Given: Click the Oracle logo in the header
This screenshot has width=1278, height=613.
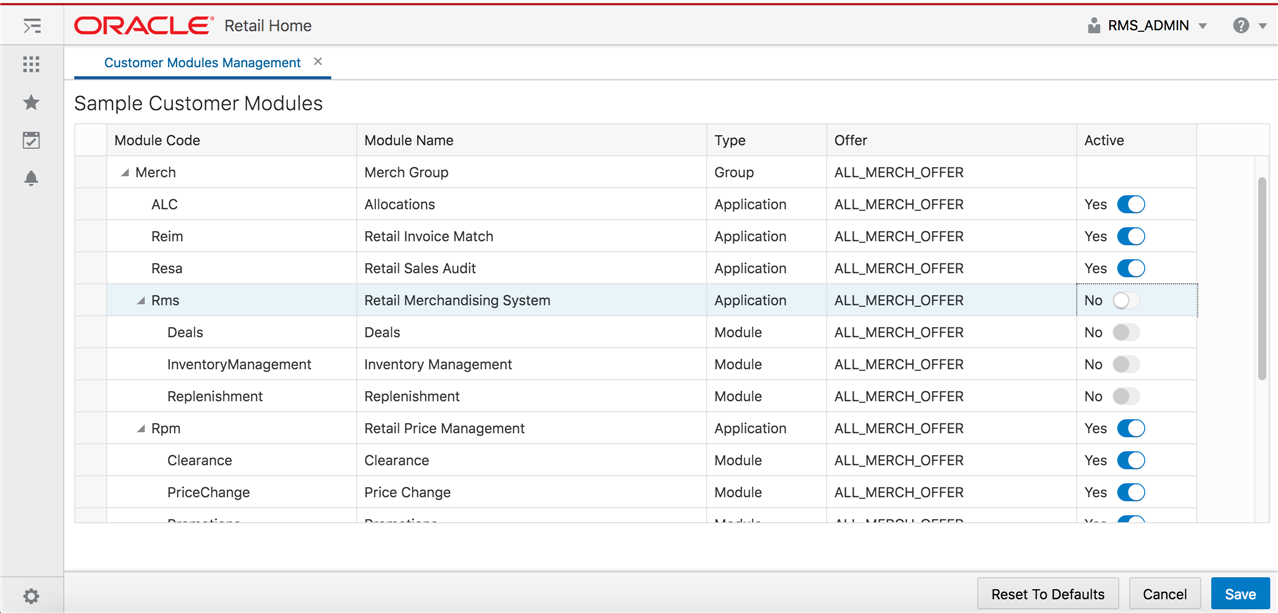Looking at the screenshot, I should click(143, 25).
